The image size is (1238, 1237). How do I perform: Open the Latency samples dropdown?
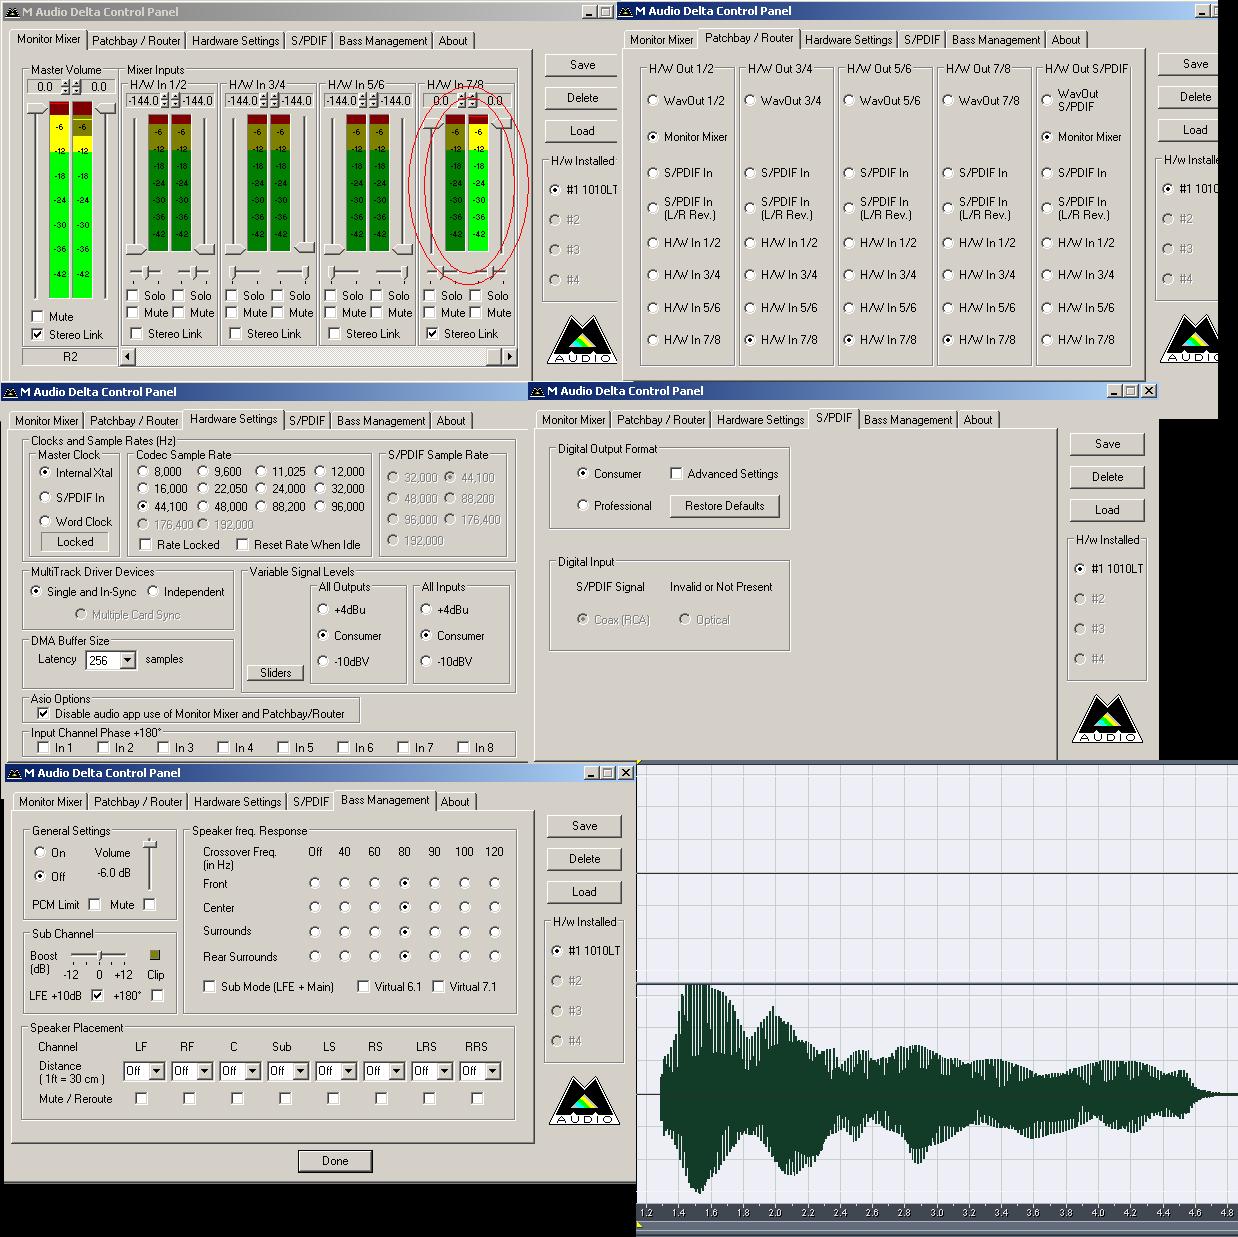tap(127, 660)
